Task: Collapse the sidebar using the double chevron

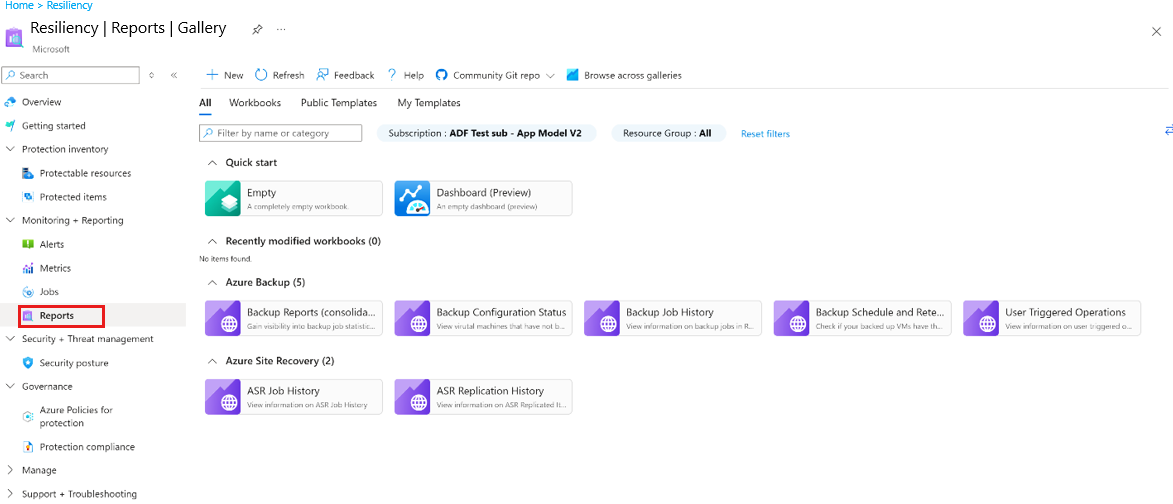Action: tap(174, 76)
